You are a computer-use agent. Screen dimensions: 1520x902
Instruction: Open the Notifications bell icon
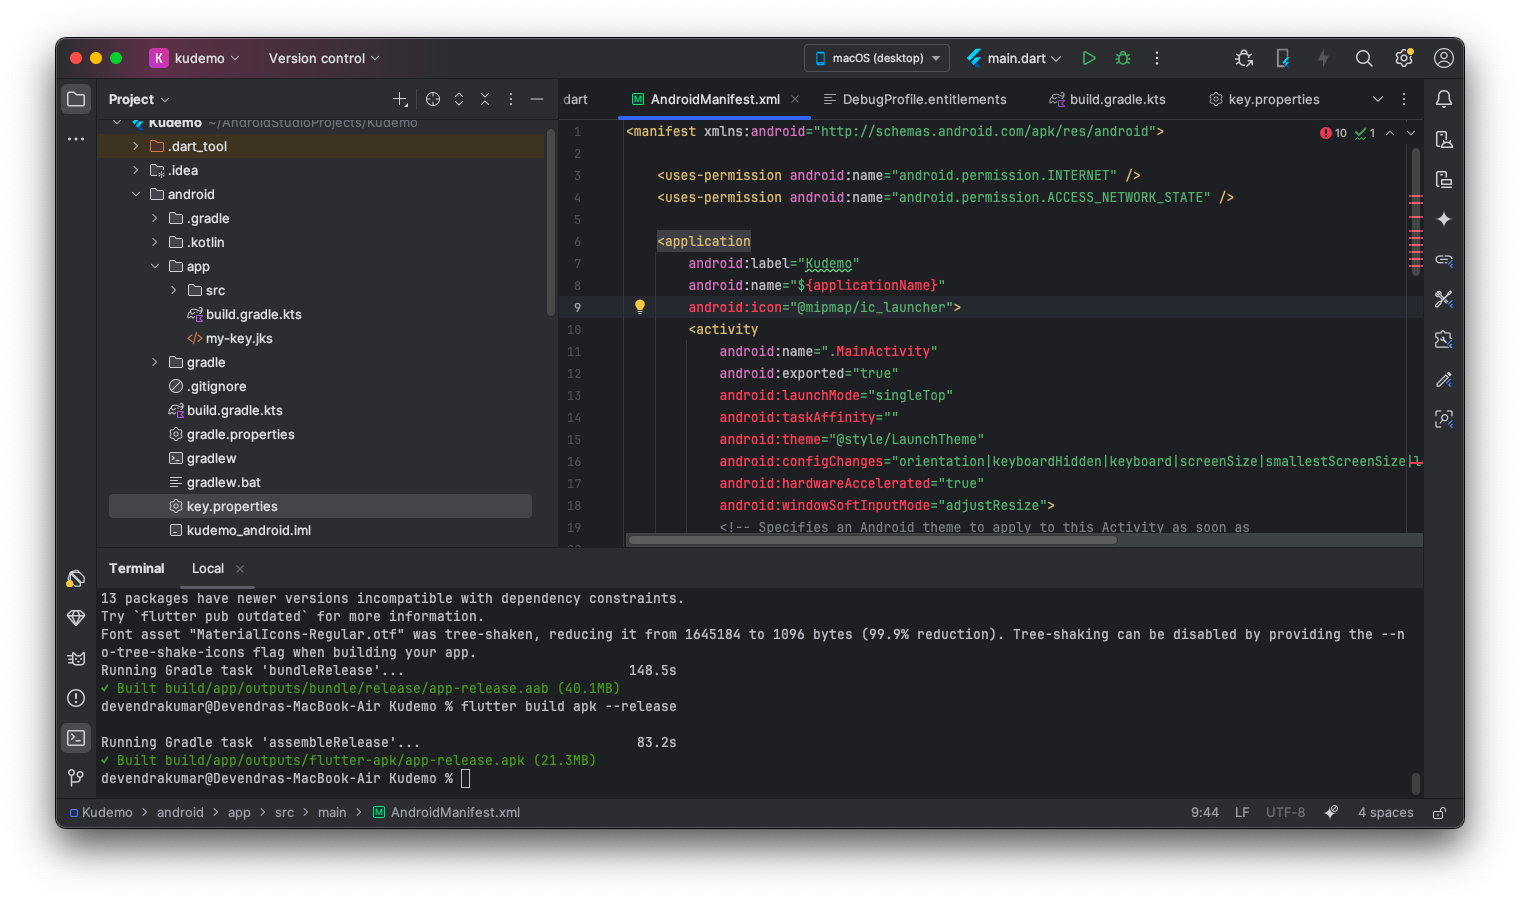tap(1444, 99)
